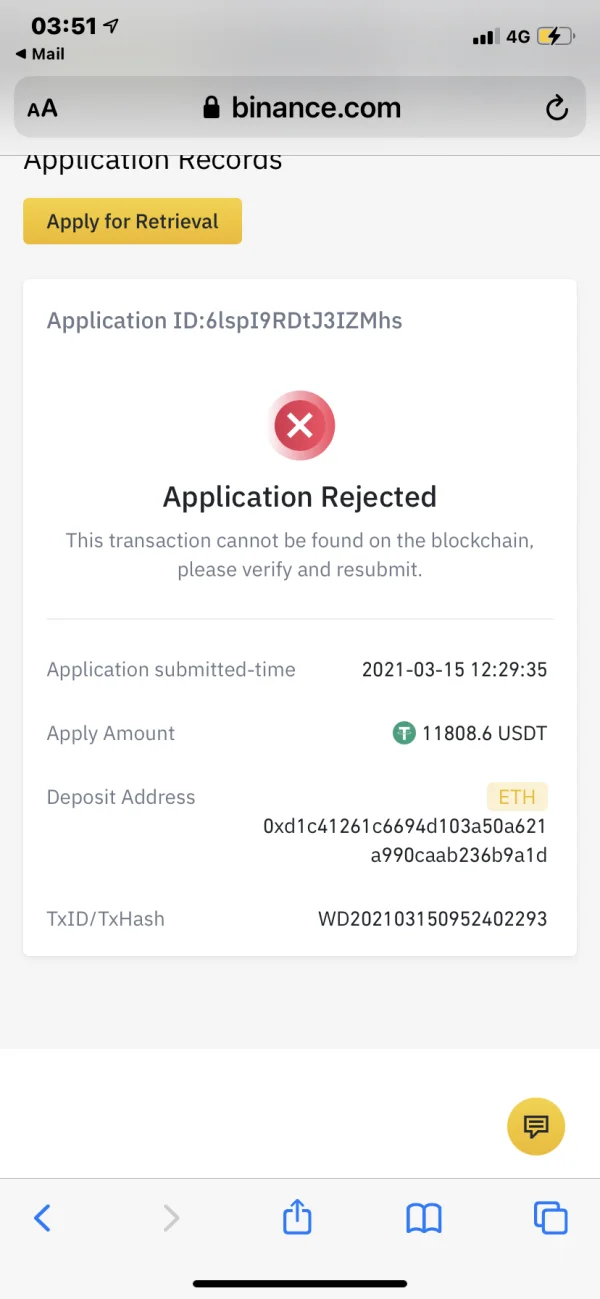Open the Safari share sheet icon
The width and height of the screenshot is (600, 1299).
[x=297, y=1217]
